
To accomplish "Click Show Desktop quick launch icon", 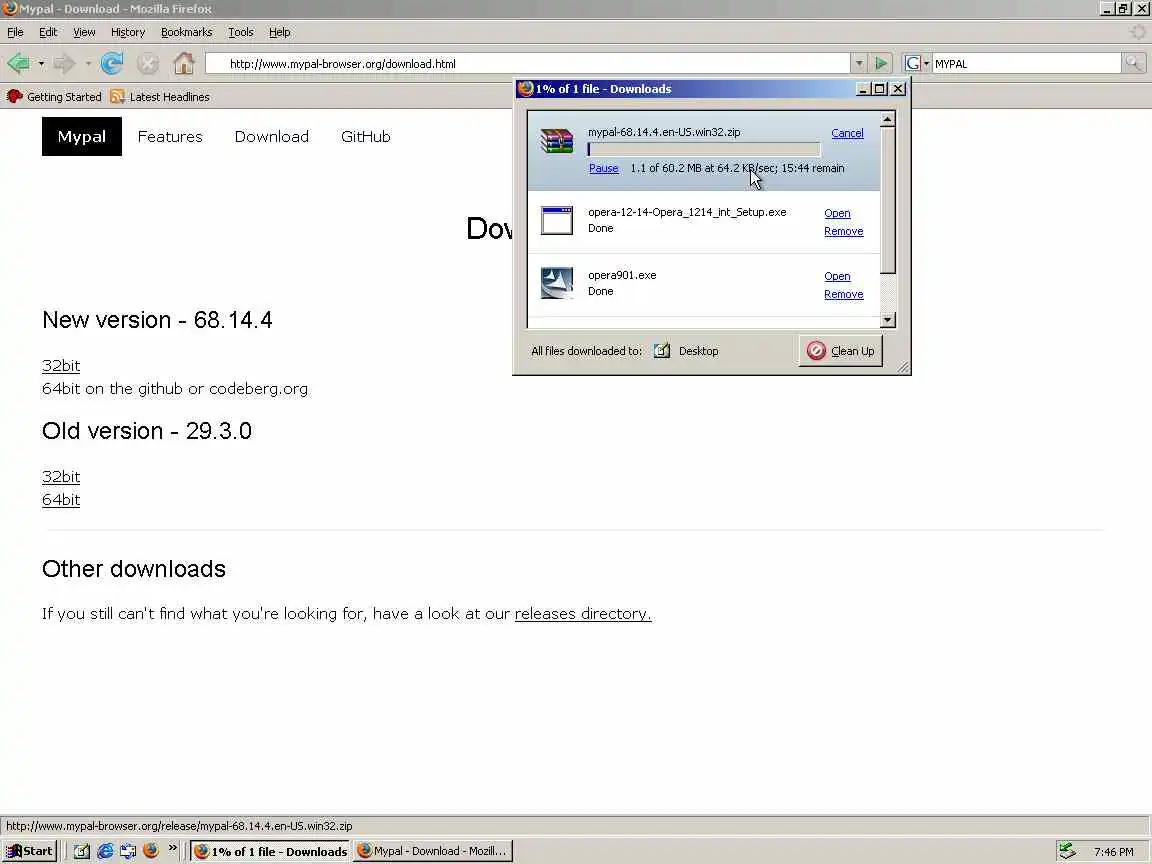I will tap(82, 851).
